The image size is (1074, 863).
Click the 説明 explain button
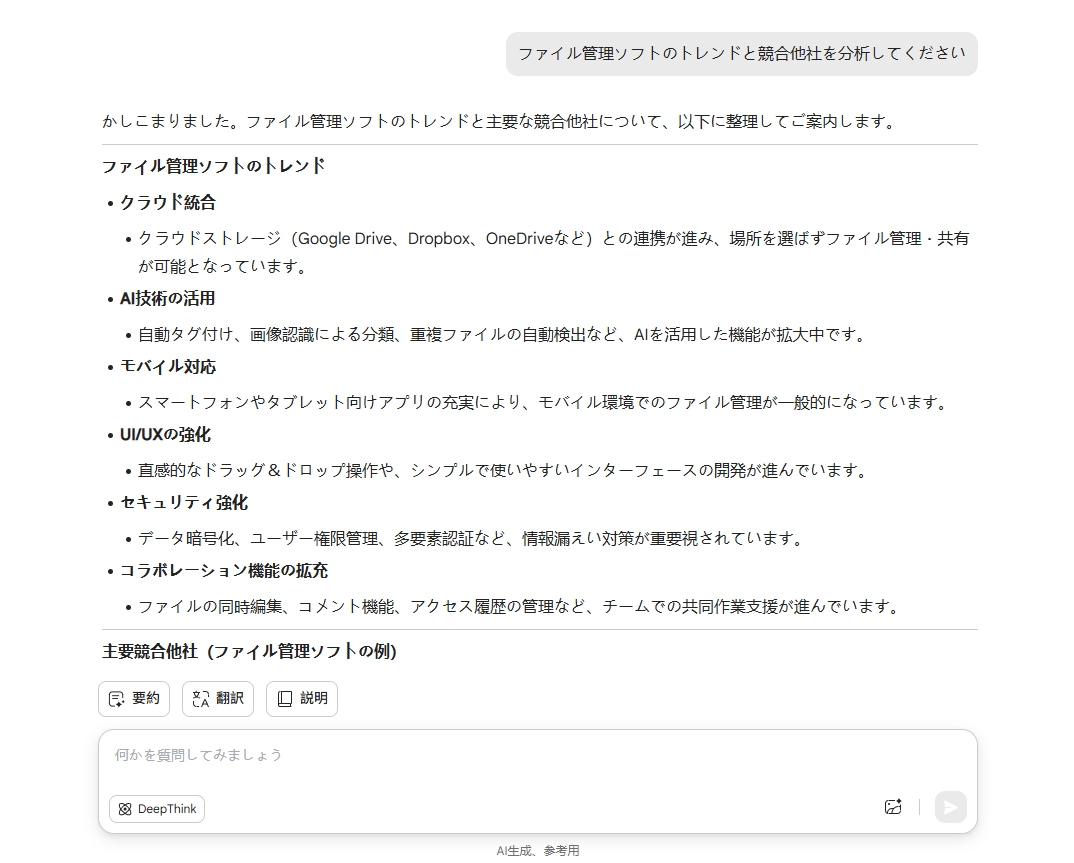(302, 699)
